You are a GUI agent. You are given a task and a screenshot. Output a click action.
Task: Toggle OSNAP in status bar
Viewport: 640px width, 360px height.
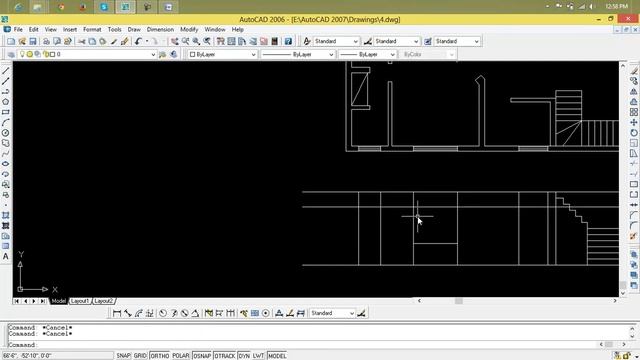click(202, 356)
